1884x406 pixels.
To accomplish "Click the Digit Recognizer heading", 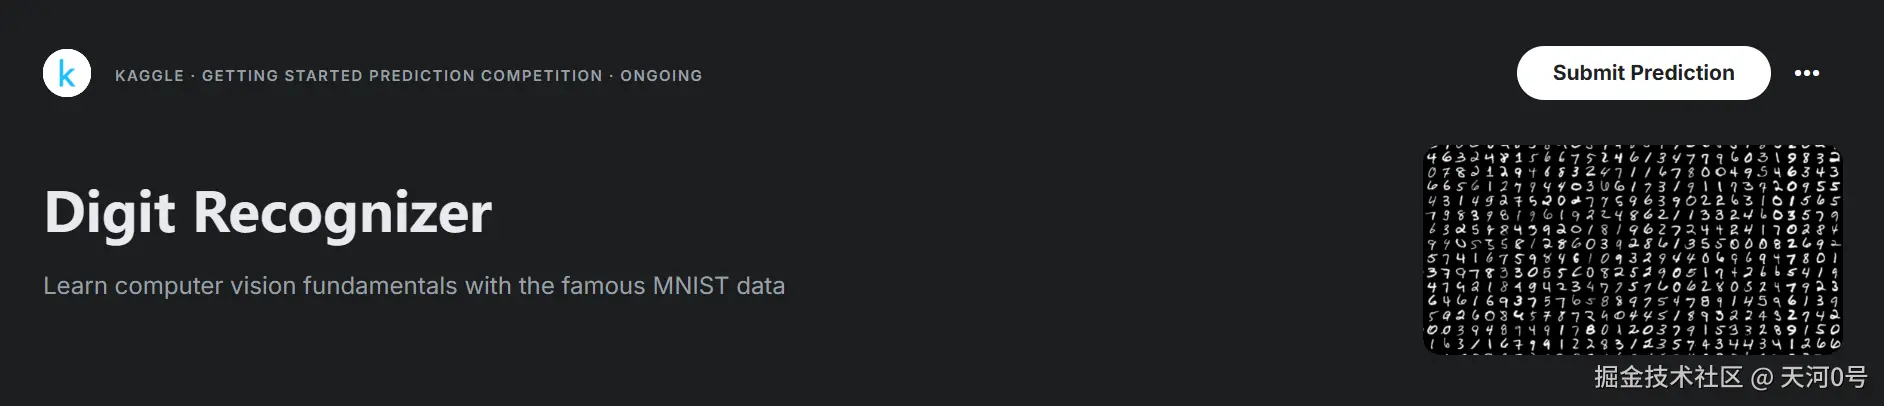I will click(268, 212).
